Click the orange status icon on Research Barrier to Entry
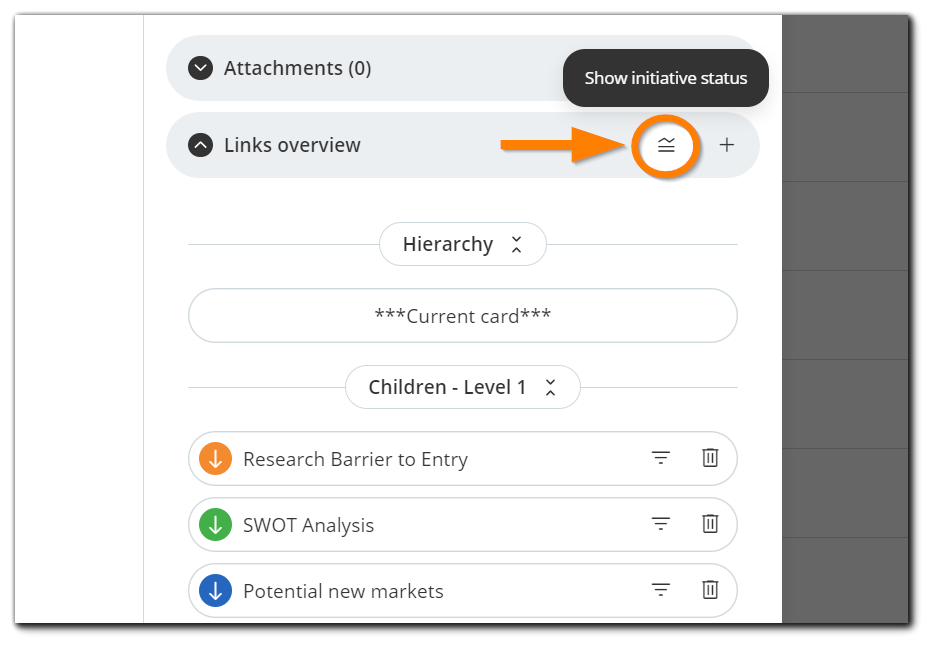This screenshot has height=650, width=935. [x=216, y=458]
